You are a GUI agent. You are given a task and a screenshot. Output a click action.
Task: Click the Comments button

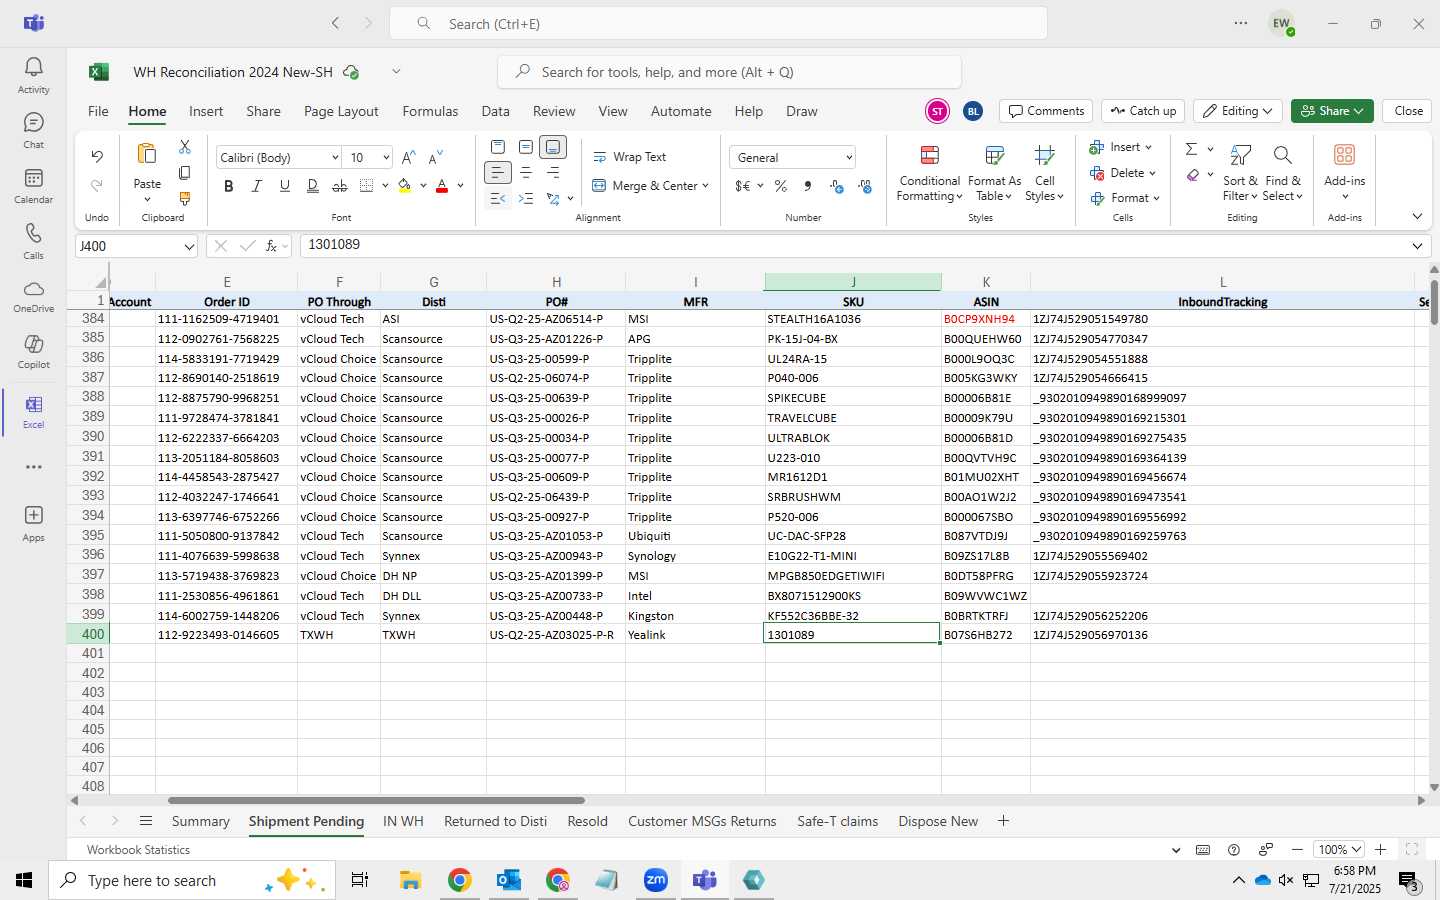1046,111
